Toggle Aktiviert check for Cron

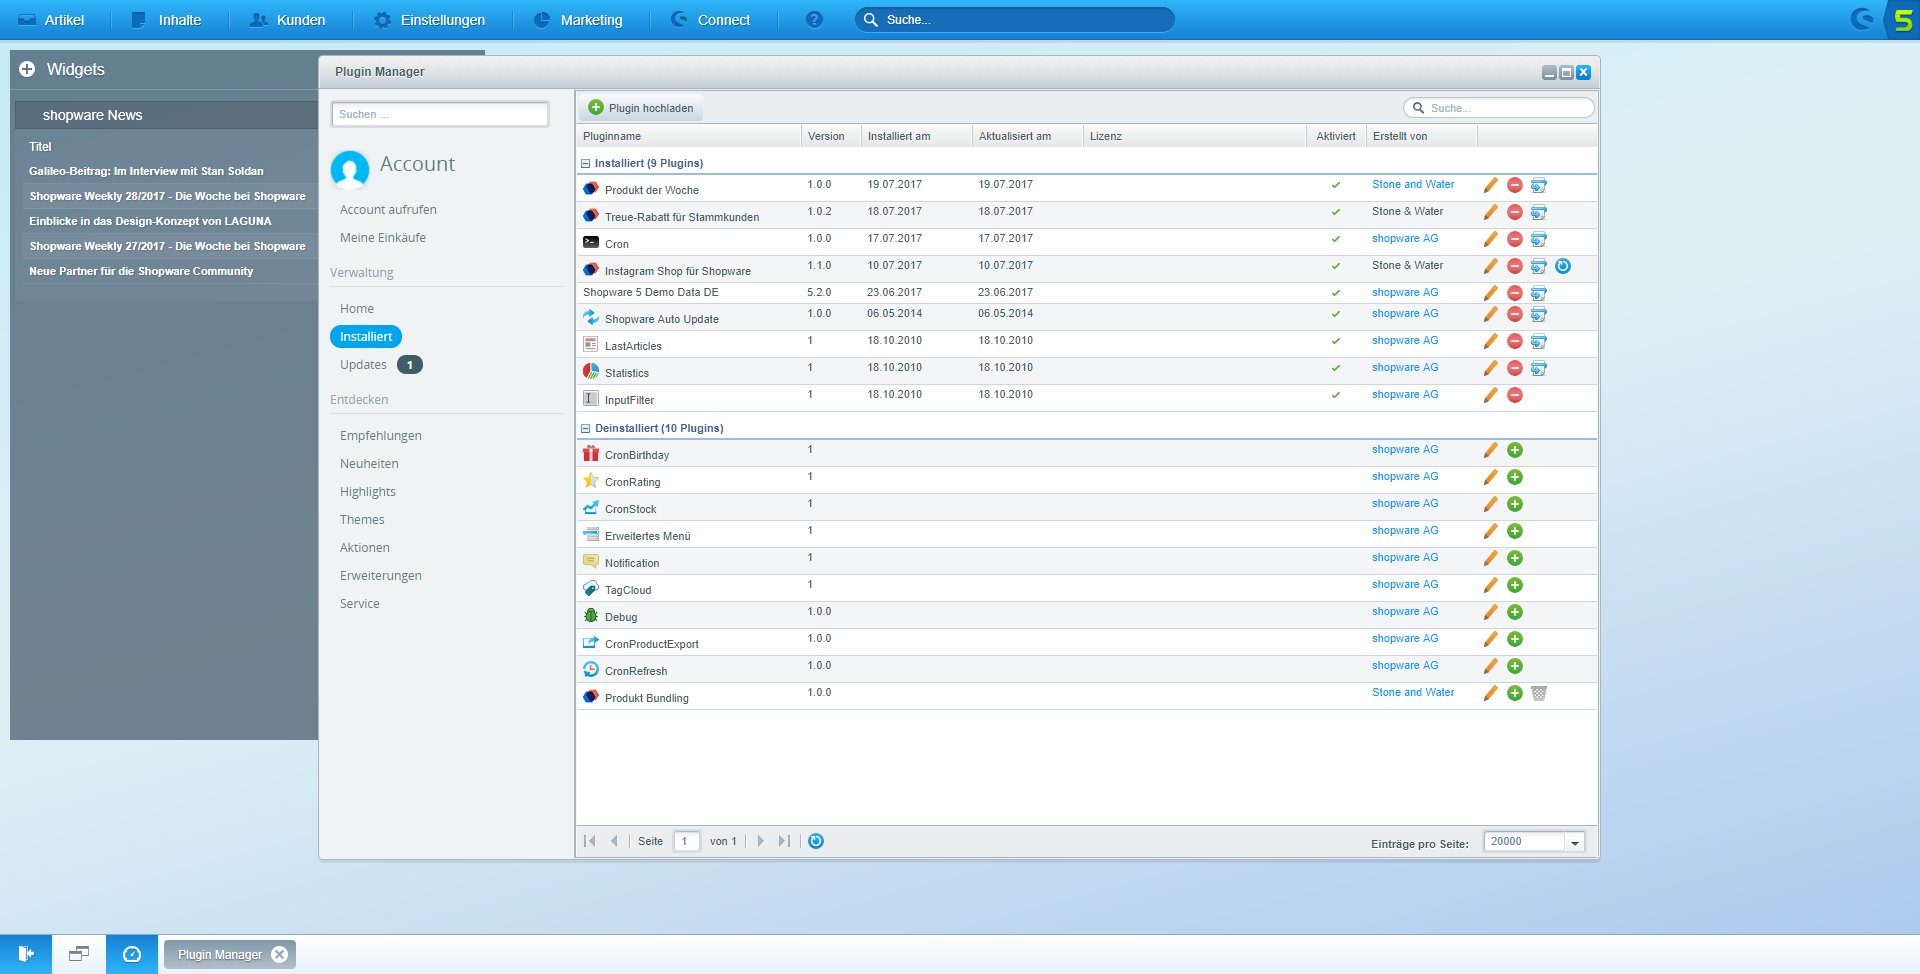coord(1336,239)
